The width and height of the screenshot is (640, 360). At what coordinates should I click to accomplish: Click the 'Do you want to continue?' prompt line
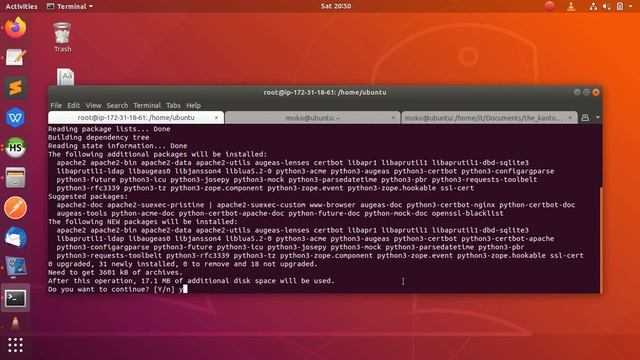(118, 289)
